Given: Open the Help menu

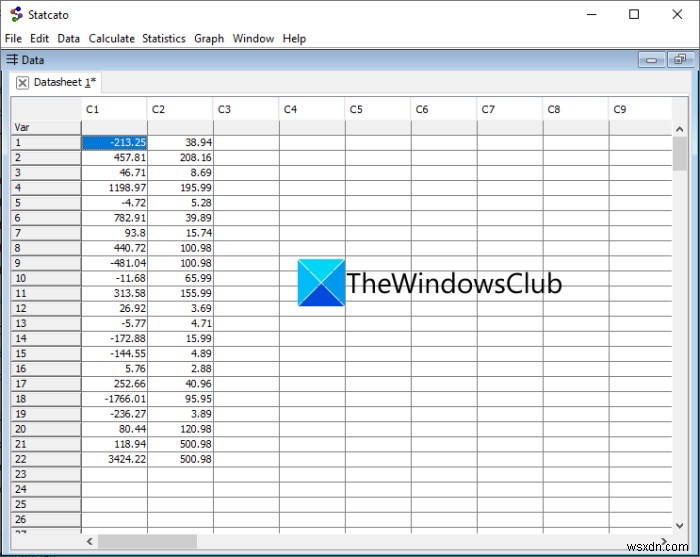Looking at the screenshot, I should pos(294,38).
